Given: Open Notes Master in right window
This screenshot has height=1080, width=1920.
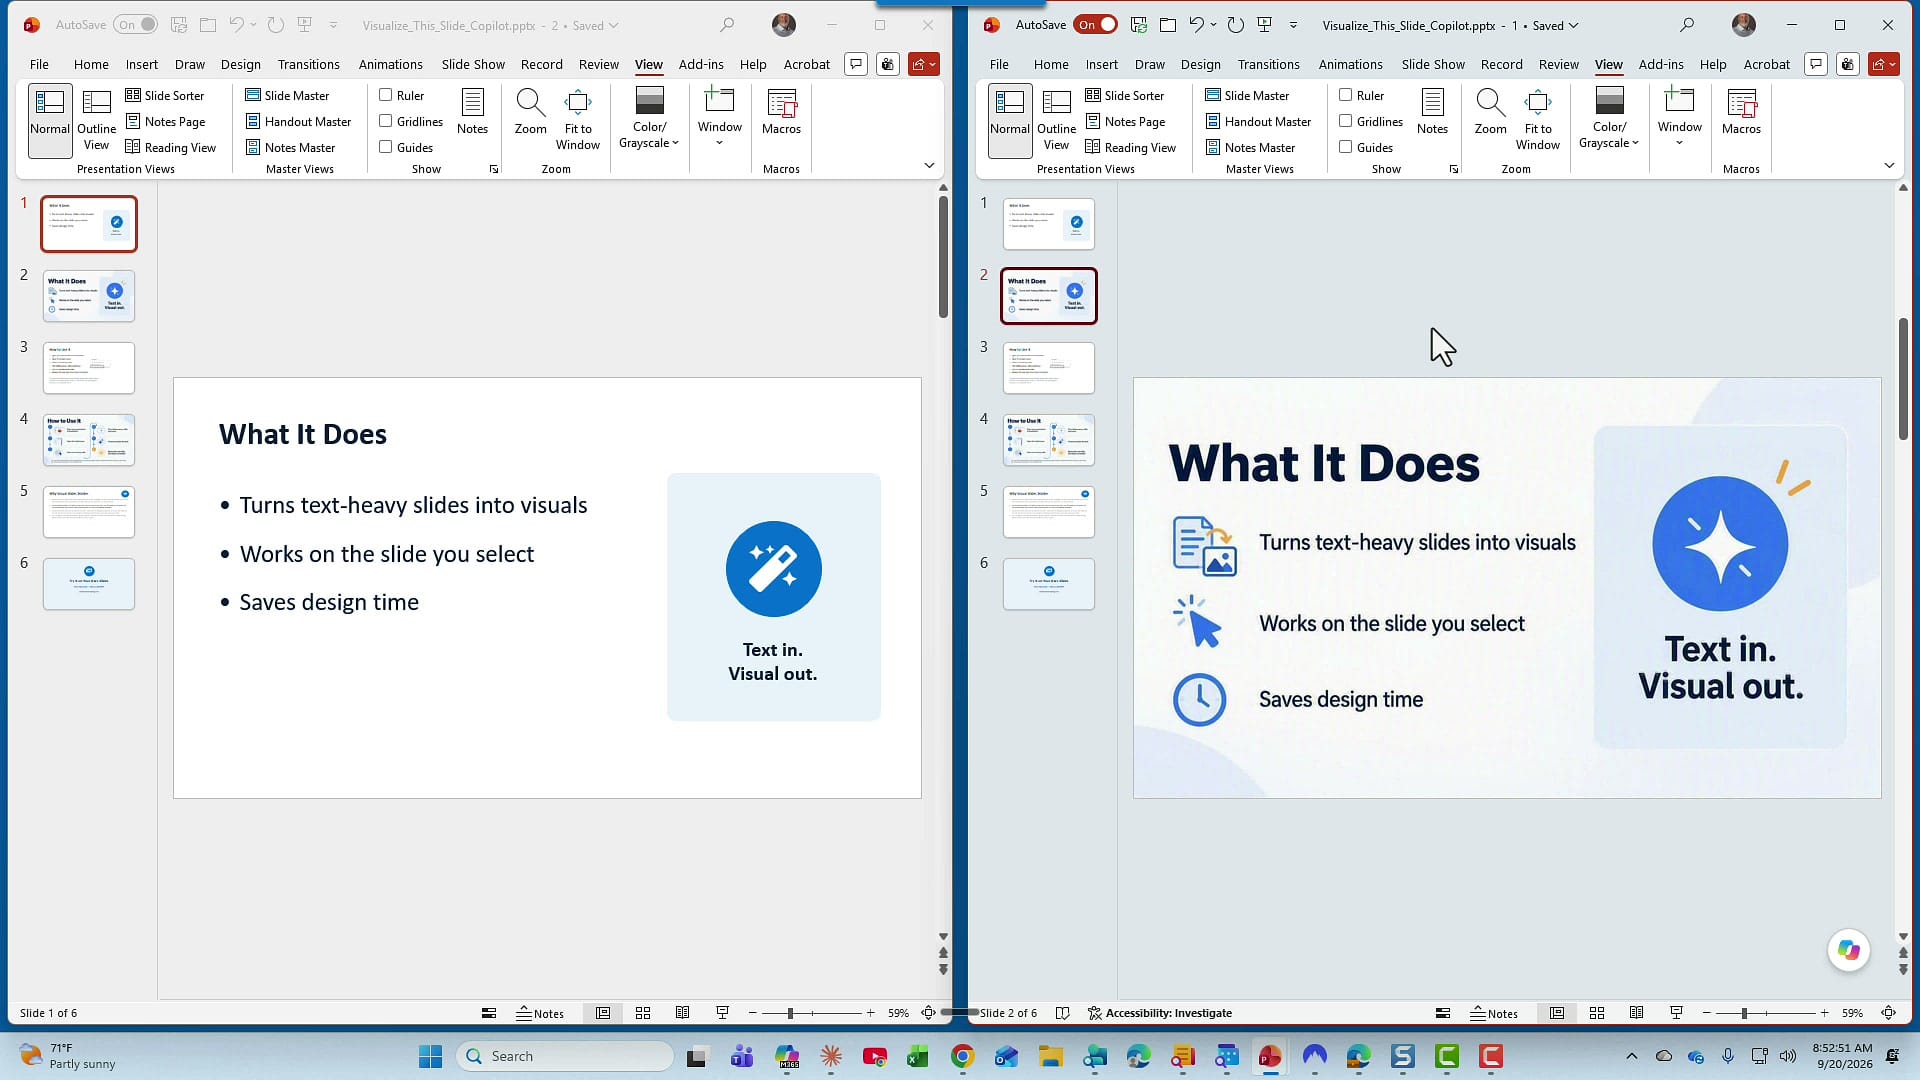Looking at the screenshot, I should 1250,147.
